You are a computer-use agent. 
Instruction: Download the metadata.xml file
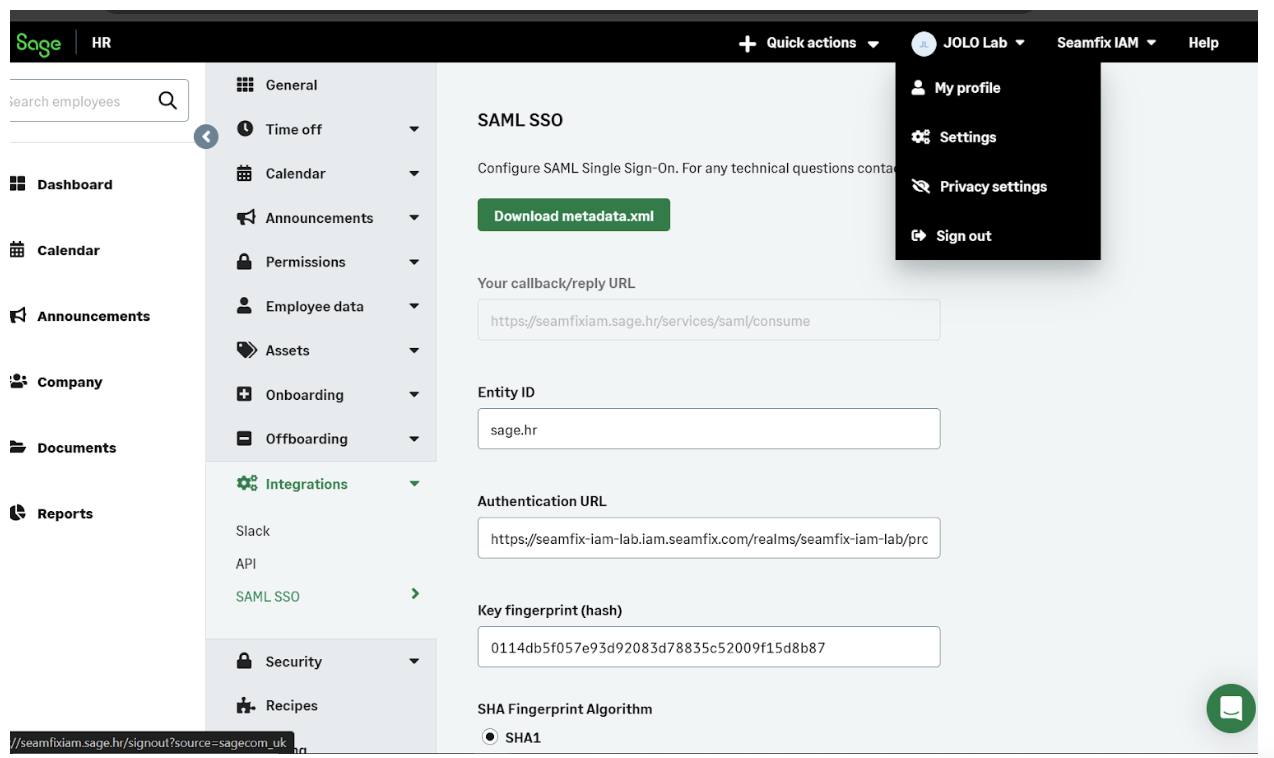tap(574, 215)
